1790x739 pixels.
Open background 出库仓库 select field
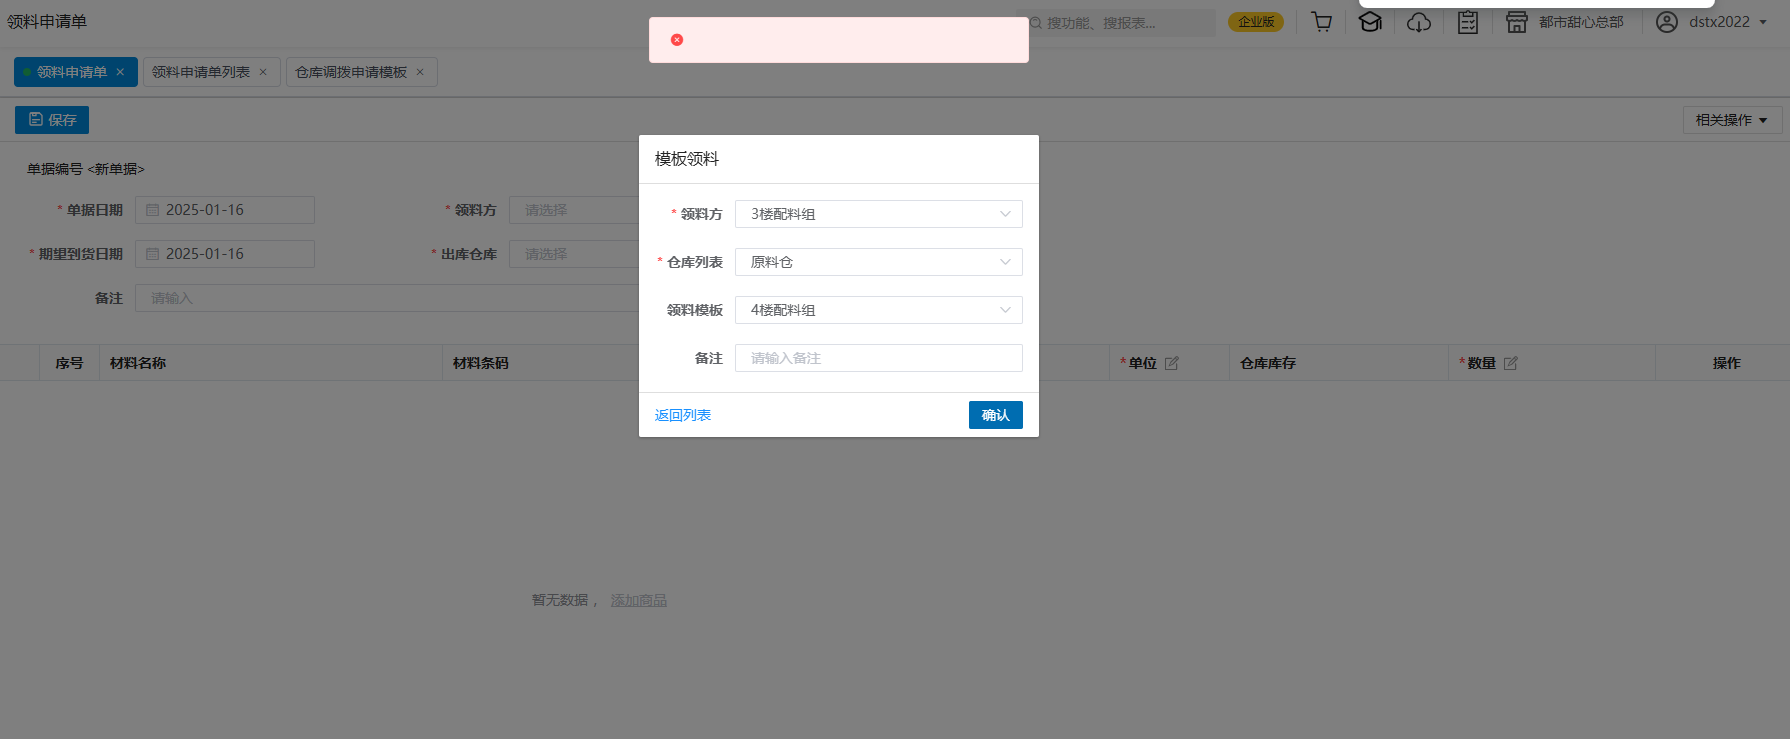click(574, 254)
